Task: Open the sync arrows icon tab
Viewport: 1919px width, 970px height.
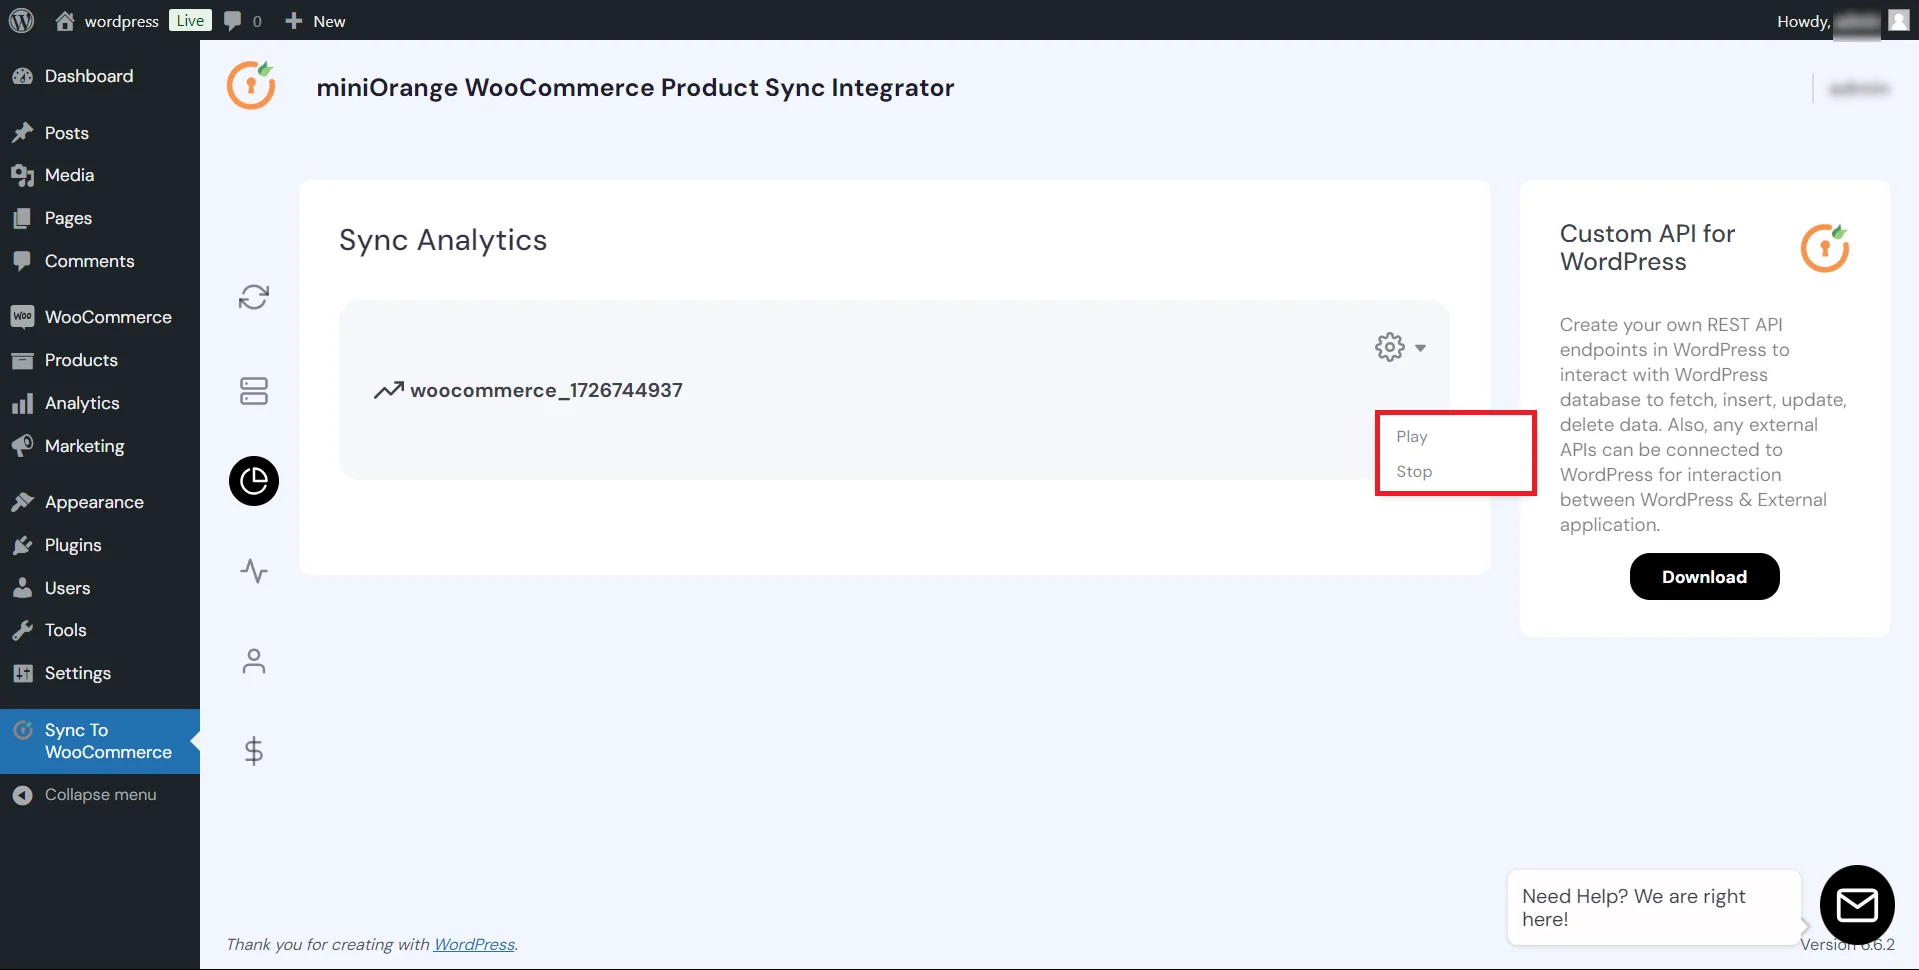Action: point(254,297)
